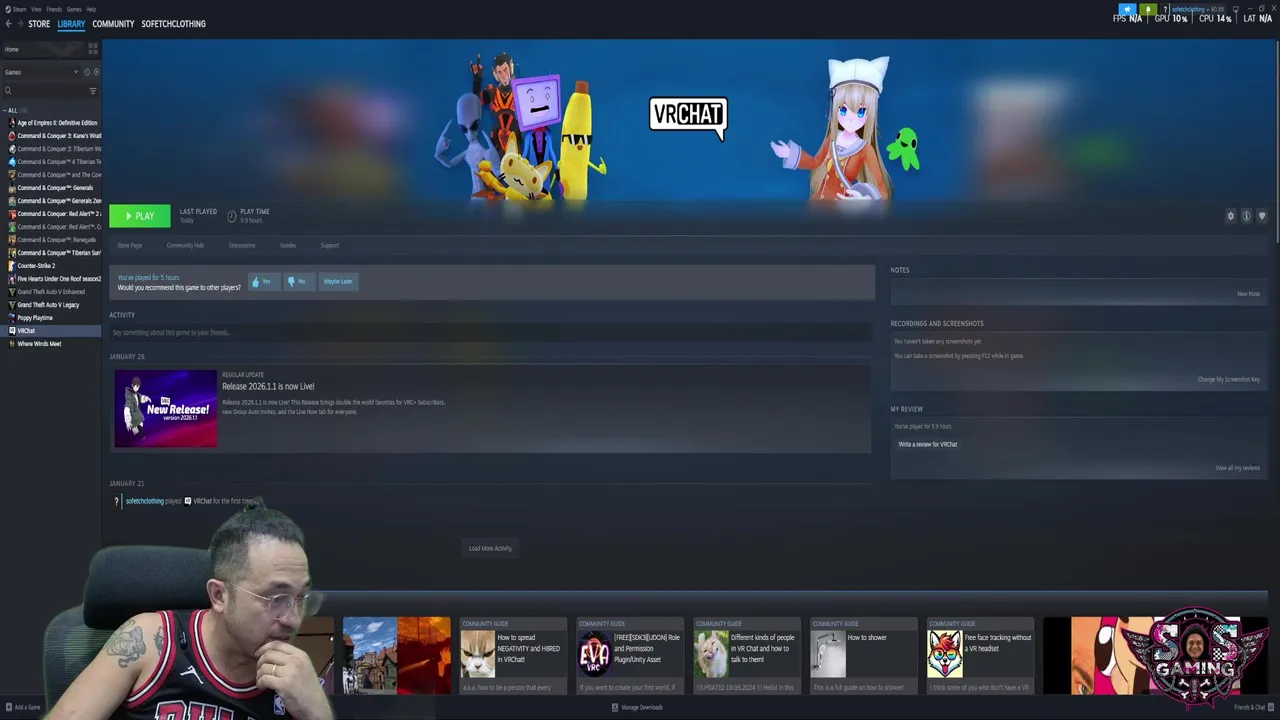
Task: Open the Discussions link
Action: (x=242, y=245)
